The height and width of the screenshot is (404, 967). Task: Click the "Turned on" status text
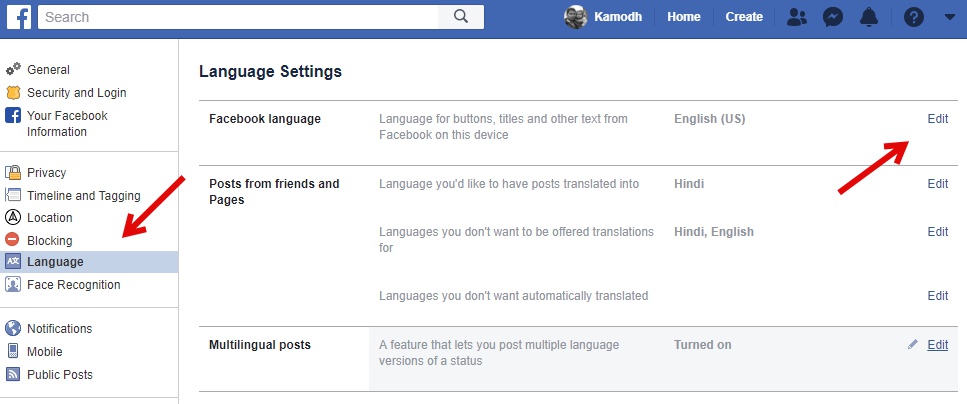pos(702,345)
